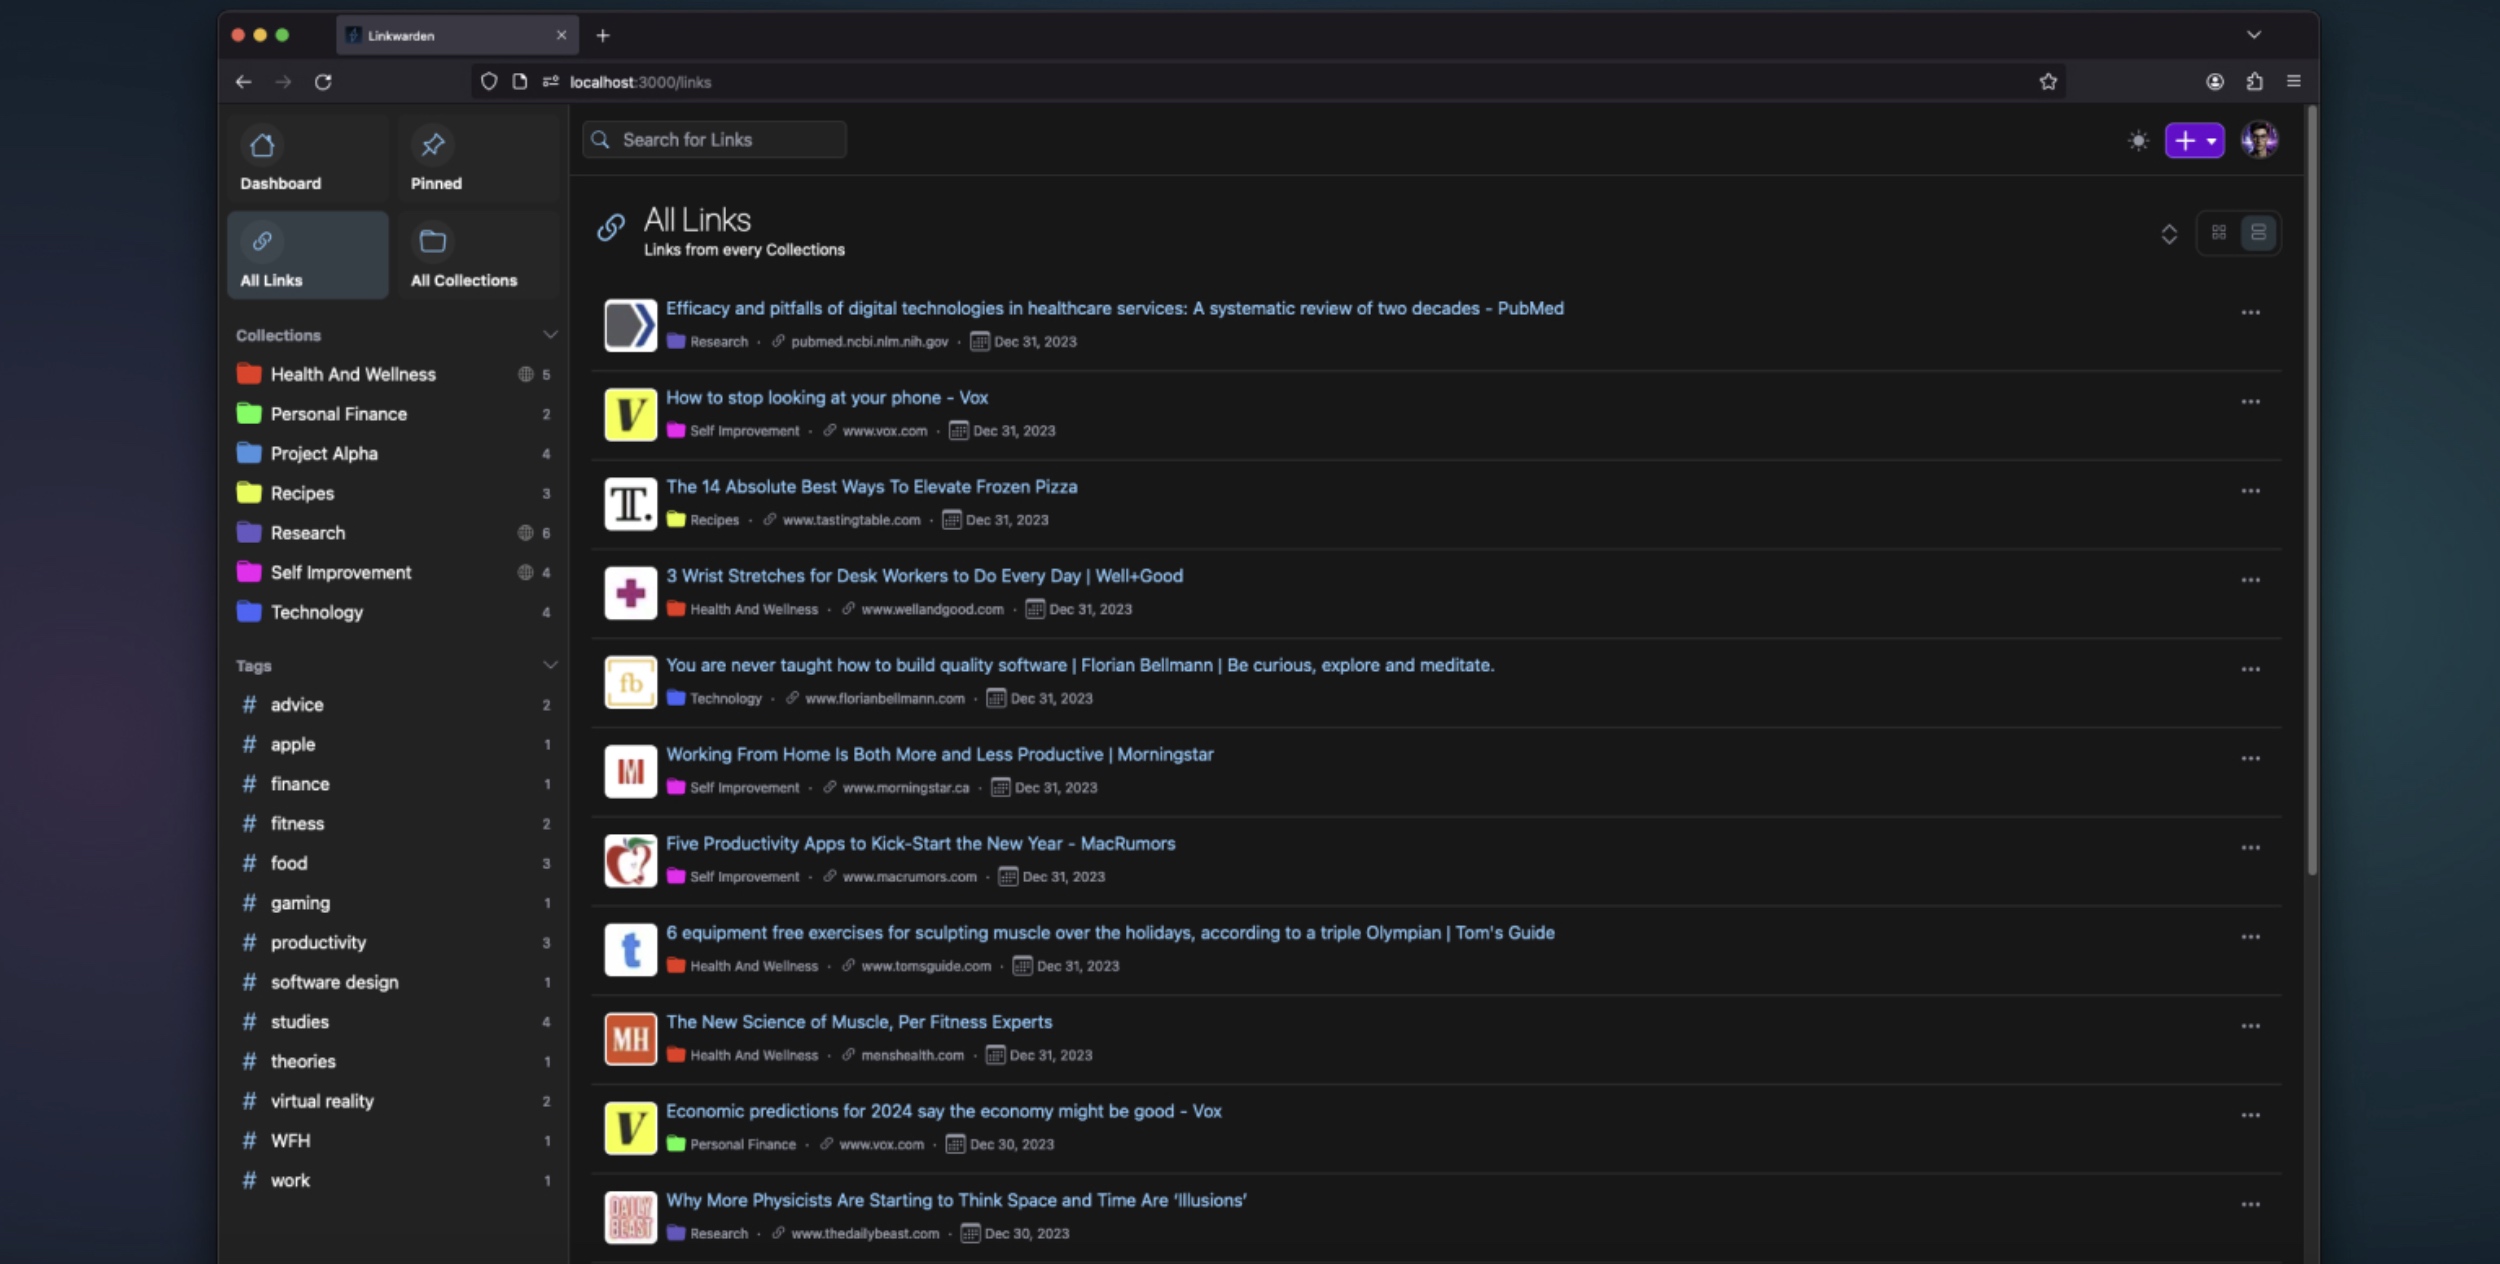Select the studies tag
Image resolution: width=2500 pixels, height=1264 pixels.
394,1022
